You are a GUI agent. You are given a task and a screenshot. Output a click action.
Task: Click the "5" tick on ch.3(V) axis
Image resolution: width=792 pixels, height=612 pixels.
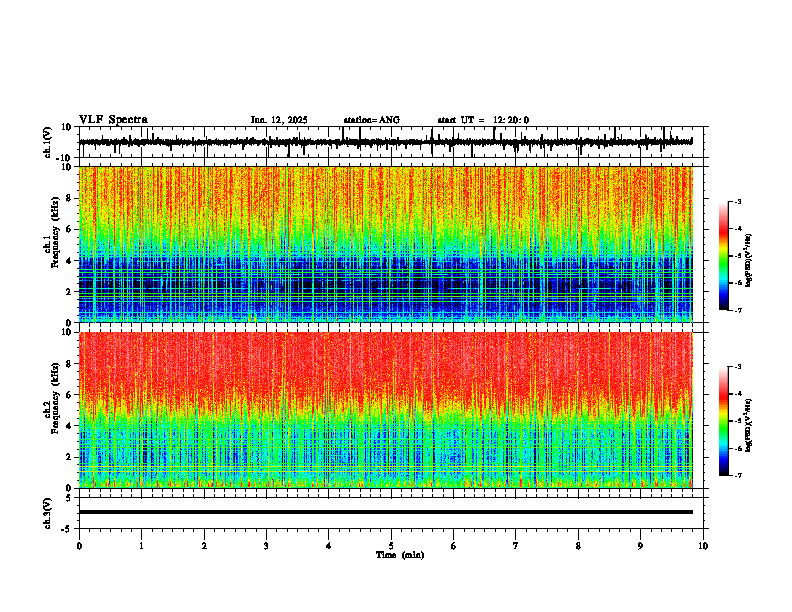pos(70,498)
